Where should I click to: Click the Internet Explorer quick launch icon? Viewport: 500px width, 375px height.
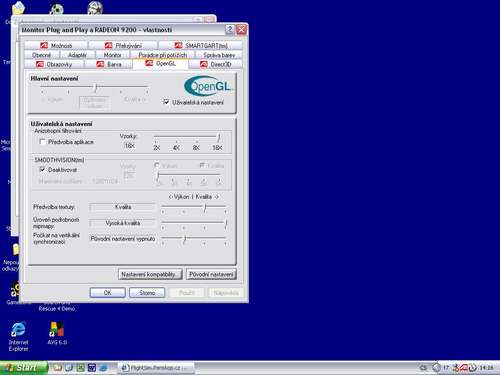pos(103,368)
